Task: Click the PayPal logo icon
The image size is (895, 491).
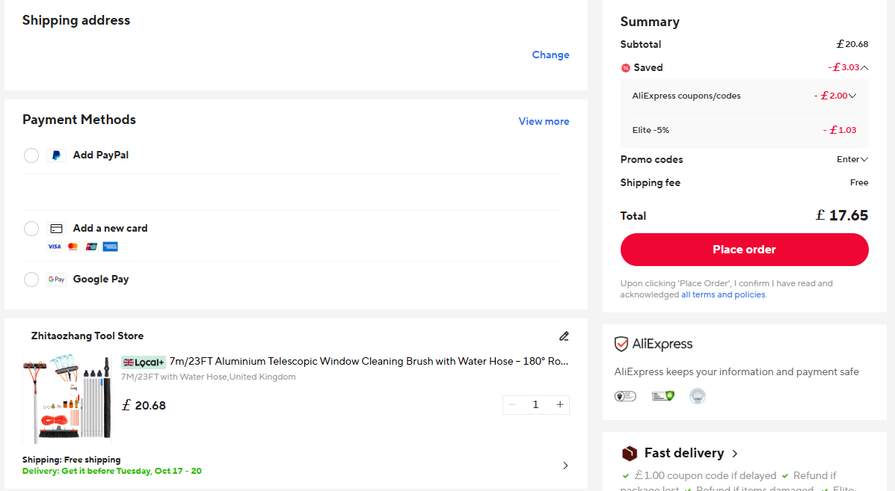Action: click(x=56, y=155)
